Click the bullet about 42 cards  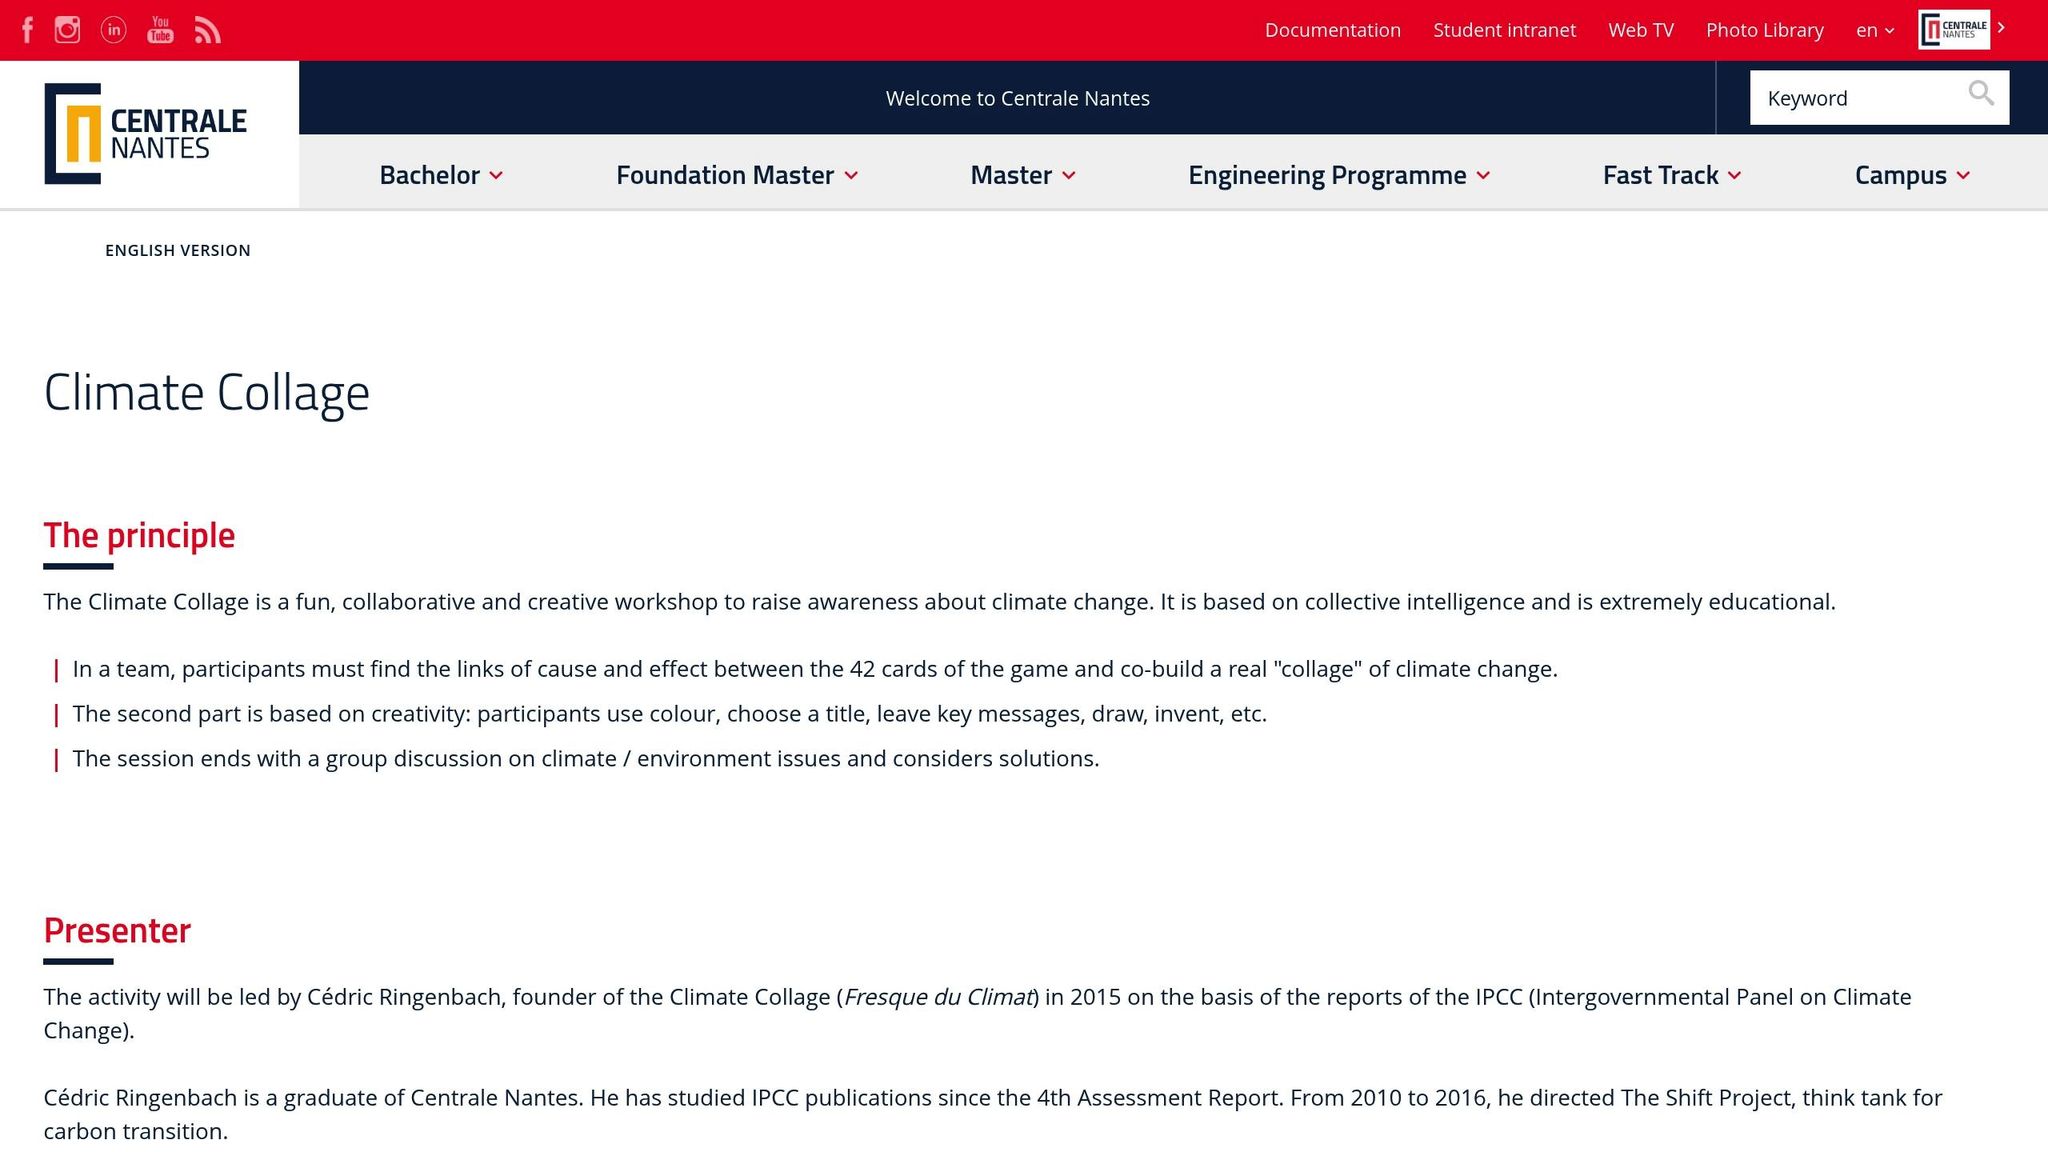(814, 669)
